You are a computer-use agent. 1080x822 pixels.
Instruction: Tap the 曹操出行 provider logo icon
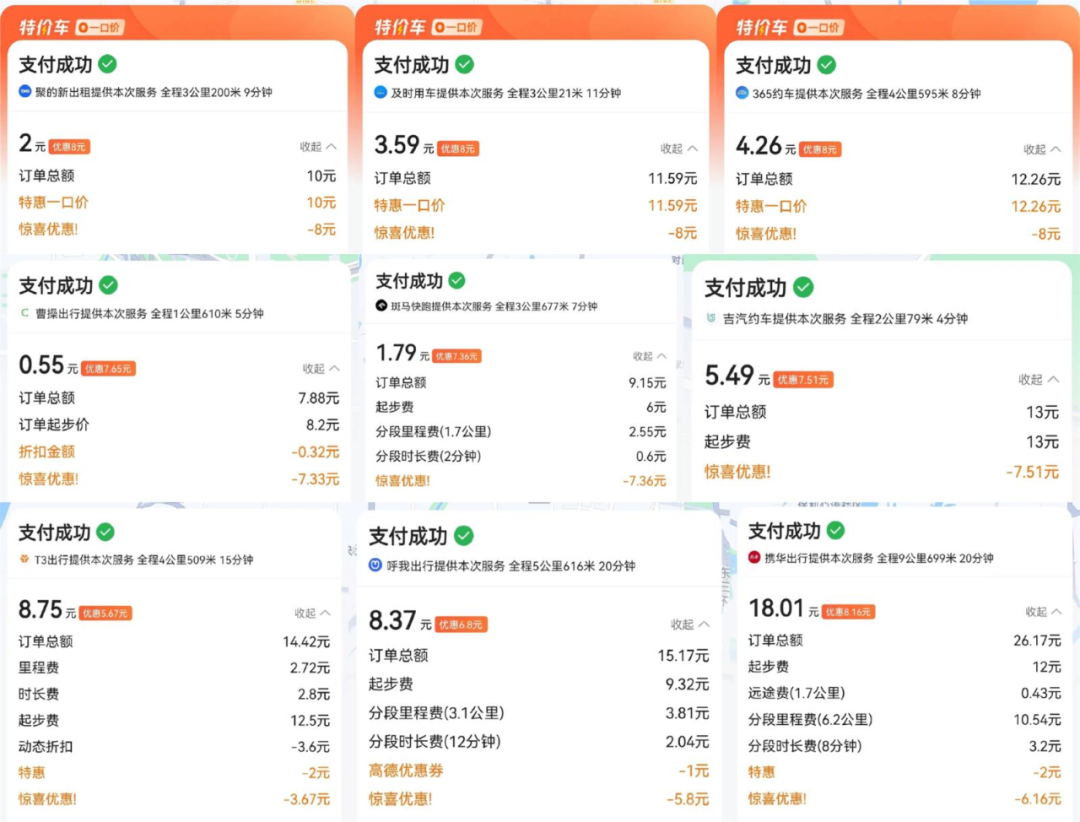point(25,313)
